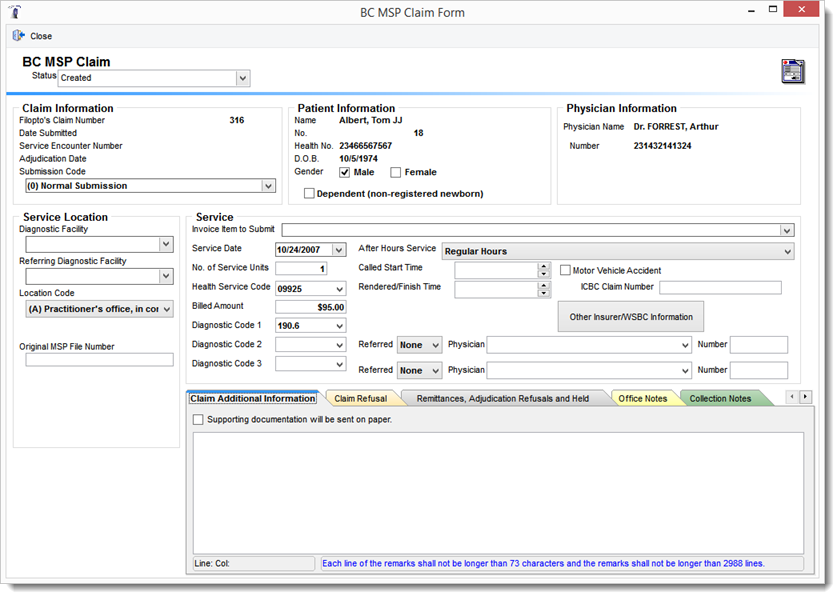Check the Female gender checkbox

pos(396,172)
